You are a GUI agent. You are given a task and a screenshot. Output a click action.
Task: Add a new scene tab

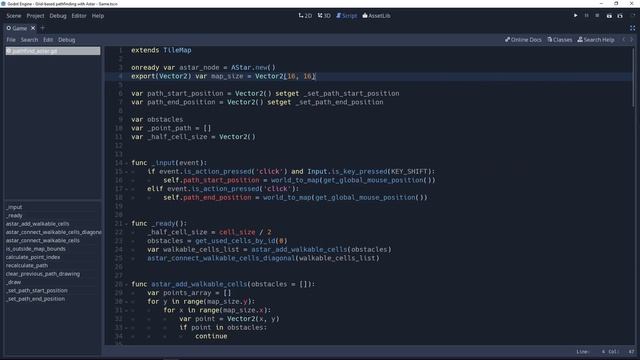tap(42, 28)
